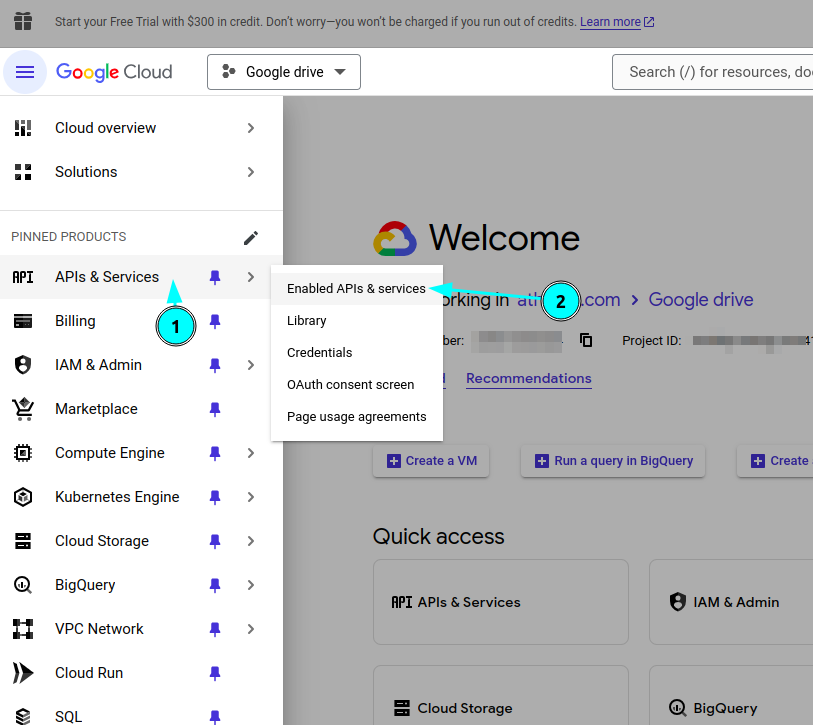Open the Learn more link in banner
The height and width of the screenshot is (725, 813).
pos(610,22)
